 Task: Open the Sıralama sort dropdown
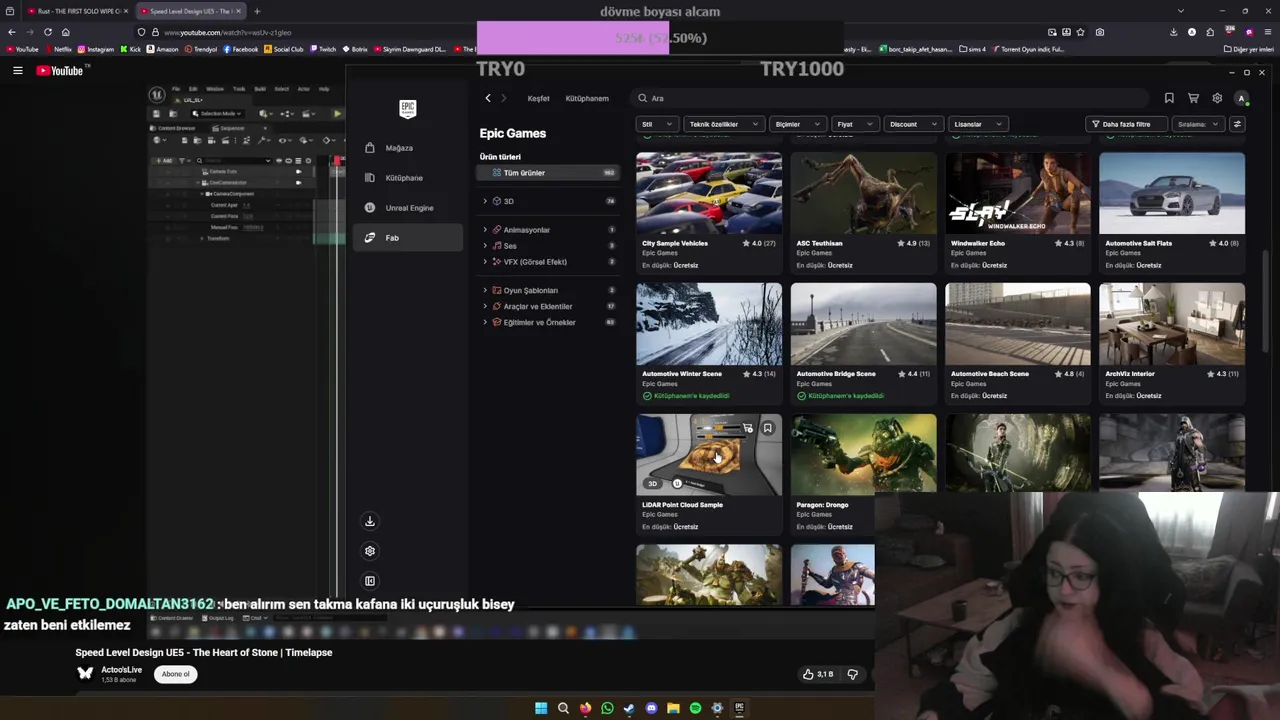point(1198,124)
